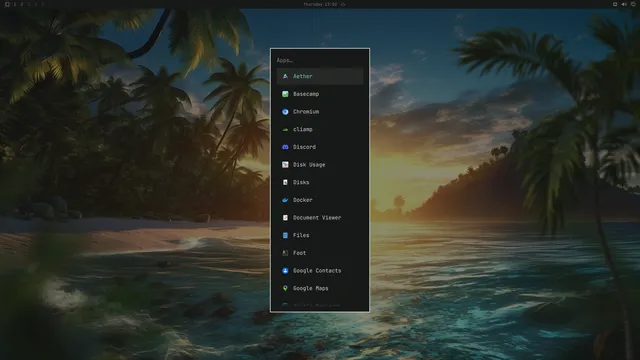The height and width of the screenshot is (360, 640).
Task: Open Docker from the app list
Action: point(320,200)
